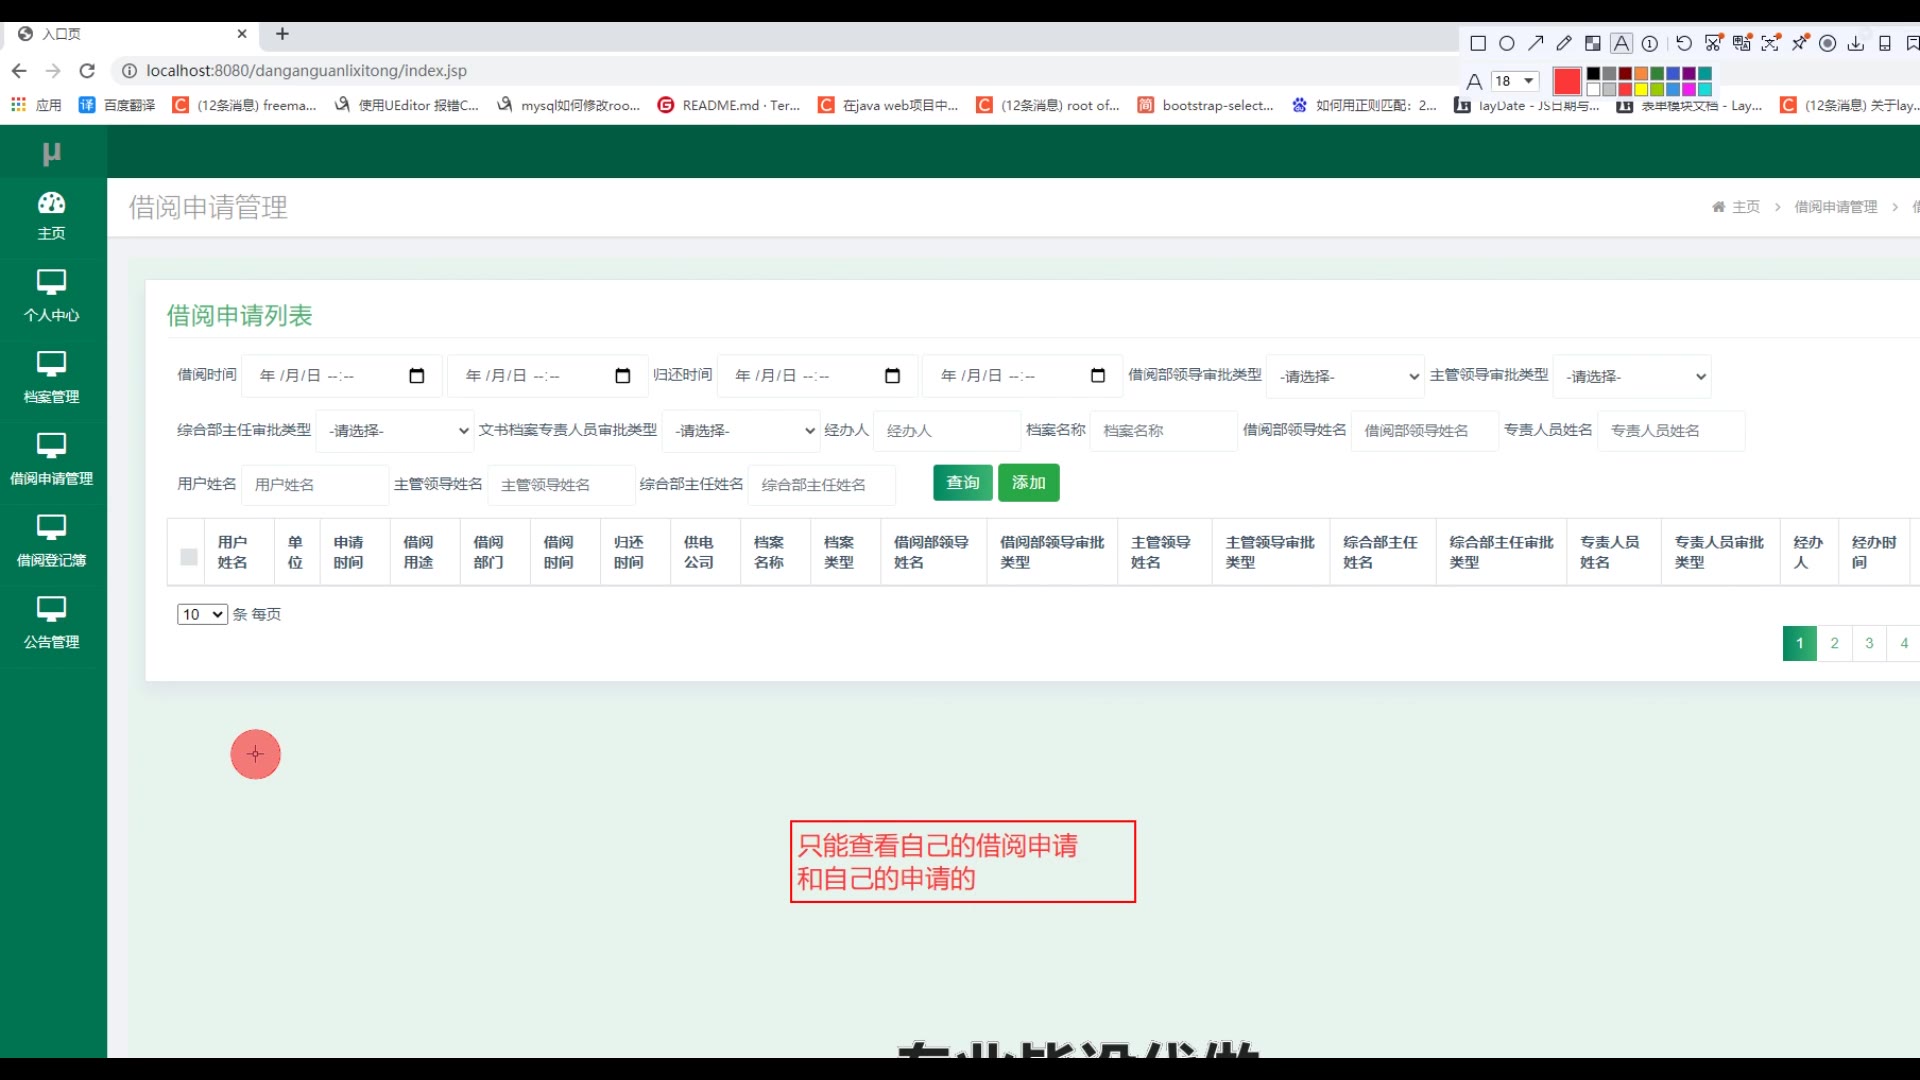The image size is (1920, 1080).
Task: Pick the yellow color swatch
Action: (1642, 89)
